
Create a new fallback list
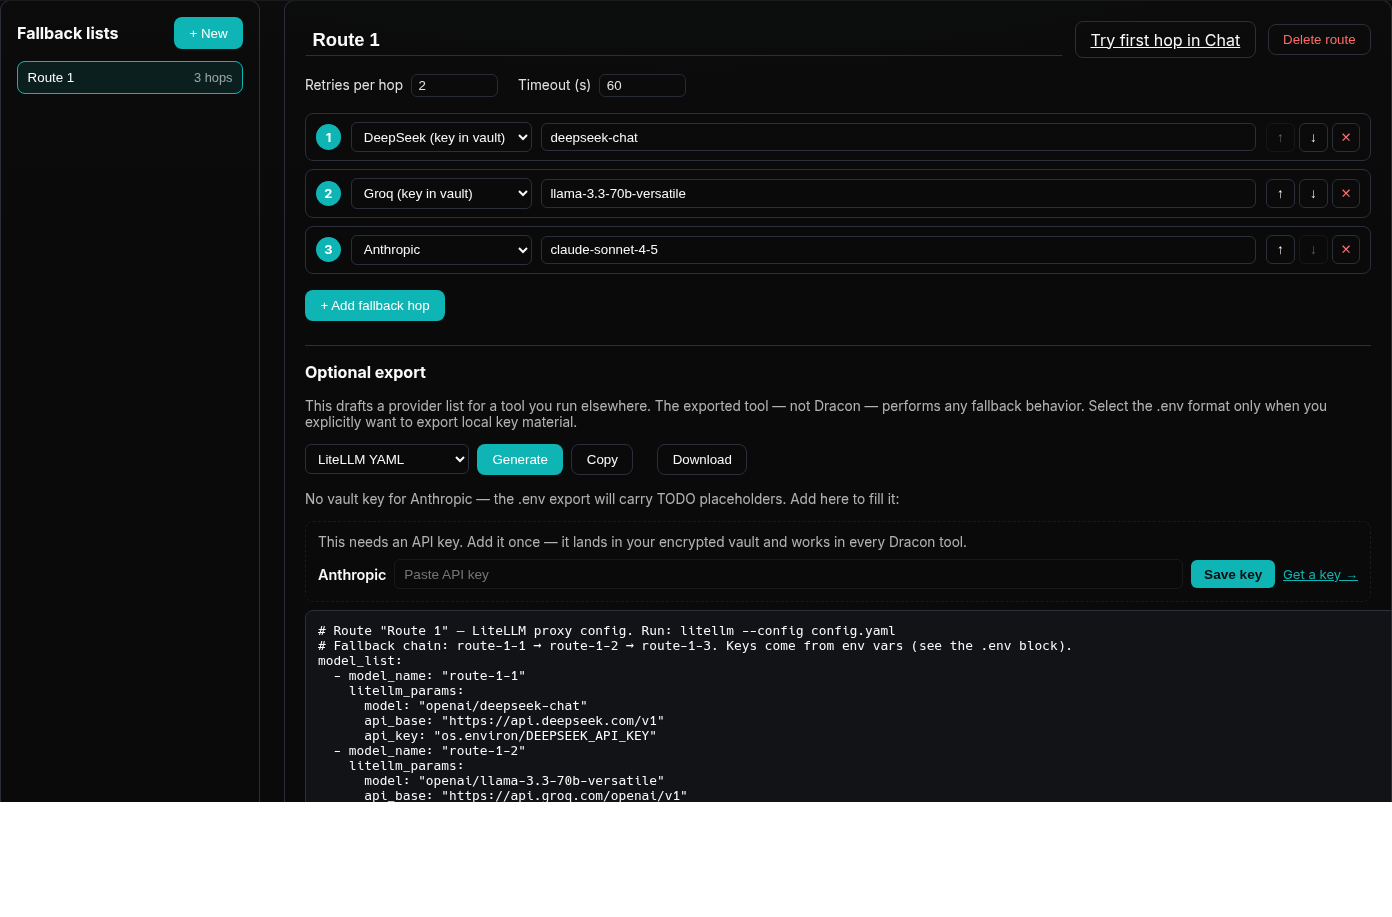(x=208, y=33)
